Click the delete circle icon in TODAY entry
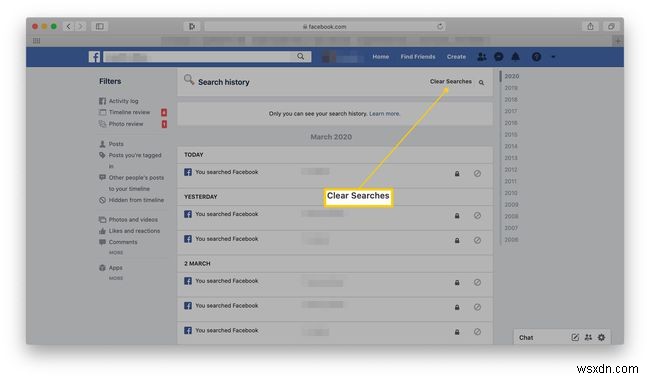This screenshot has height=379, width=650. tap(478, 174)
